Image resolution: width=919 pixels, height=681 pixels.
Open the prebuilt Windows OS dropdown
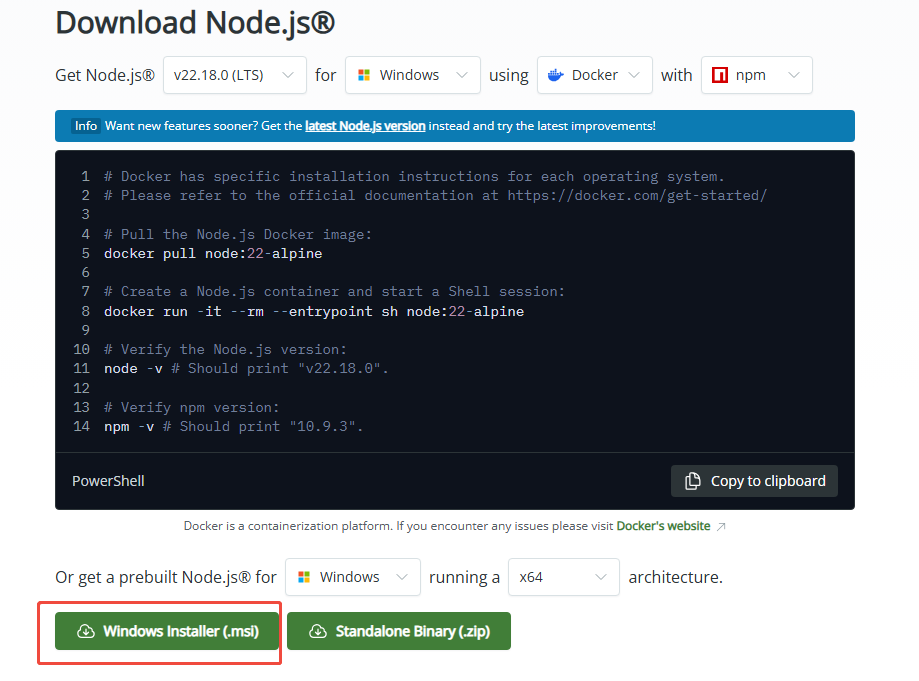[352, 577]
